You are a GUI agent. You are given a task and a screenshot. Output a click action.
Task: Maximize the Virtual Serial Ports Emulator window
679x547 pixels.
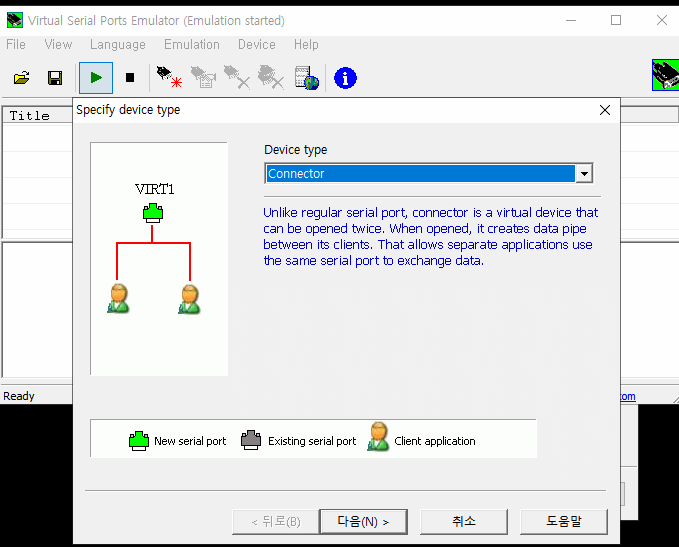tap(616, 20)
